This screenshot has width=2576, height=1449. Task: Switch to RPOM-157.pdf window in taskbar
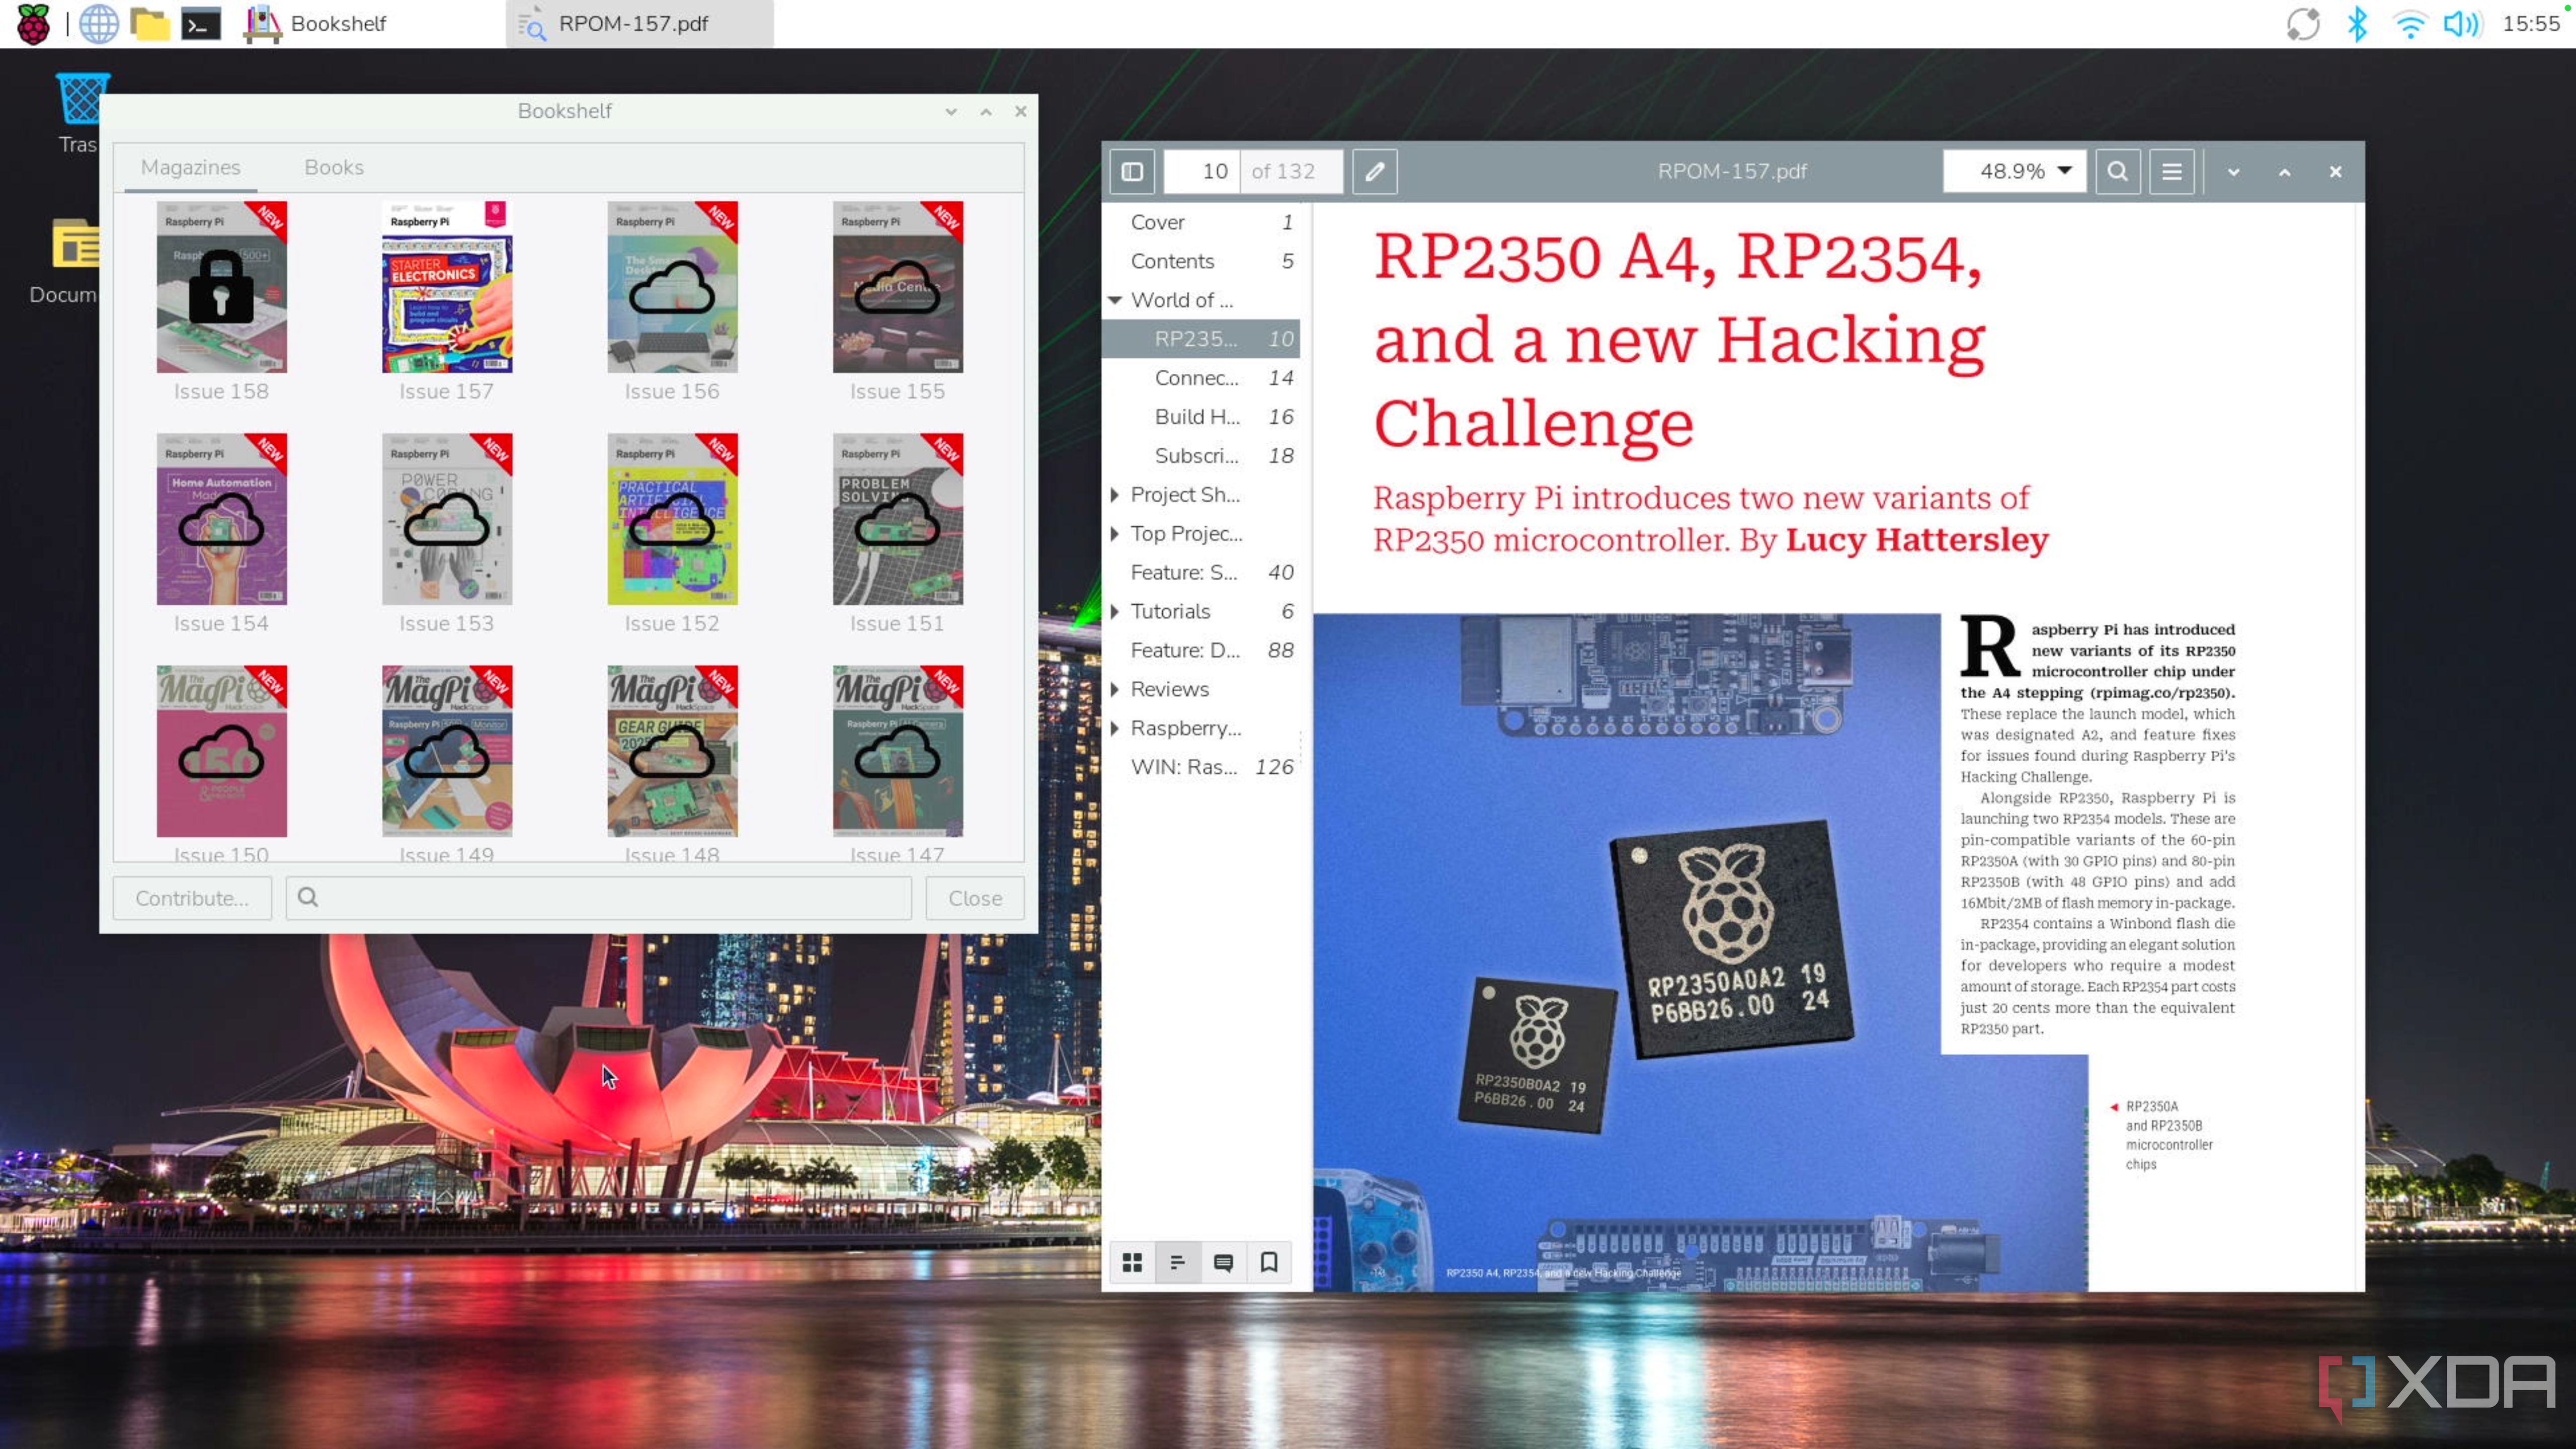(x=640, y=23)
